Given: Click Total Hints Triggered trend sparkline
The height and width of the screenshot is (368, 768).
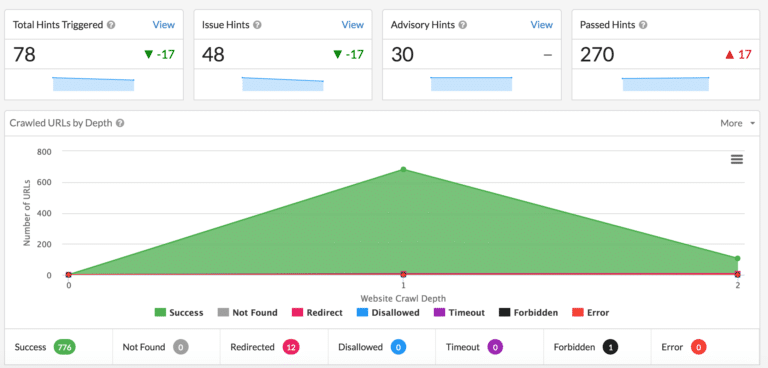Looking at the screenshot, I should point(93,84).
